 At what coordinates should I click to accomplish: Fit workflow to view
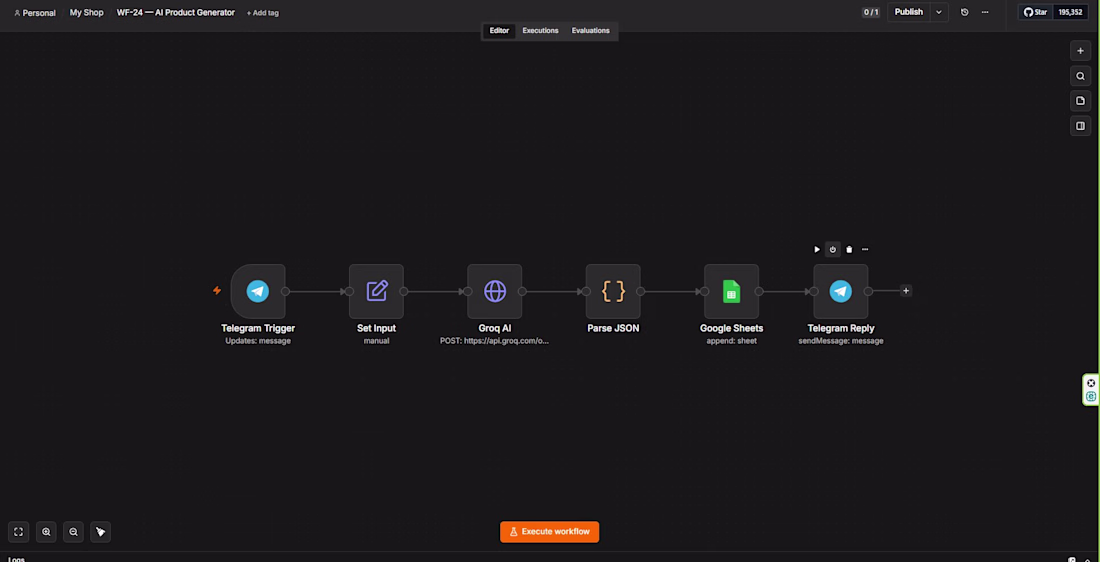[19, 532]
